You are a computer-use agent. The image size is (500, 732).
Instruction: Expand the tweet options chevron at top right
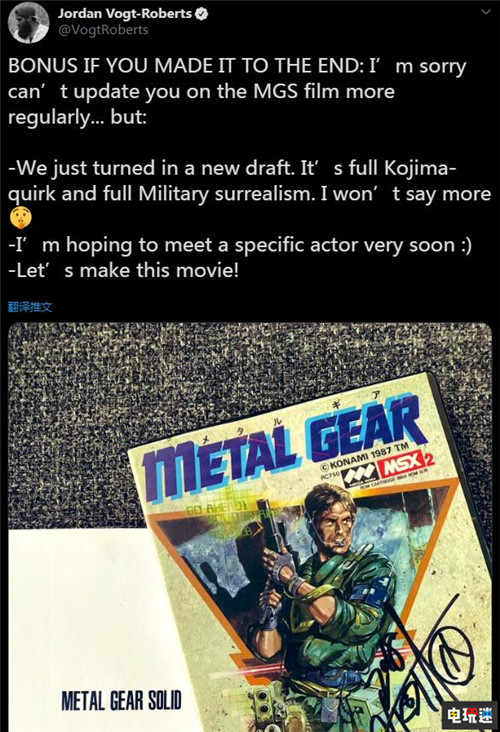(486, 12)
